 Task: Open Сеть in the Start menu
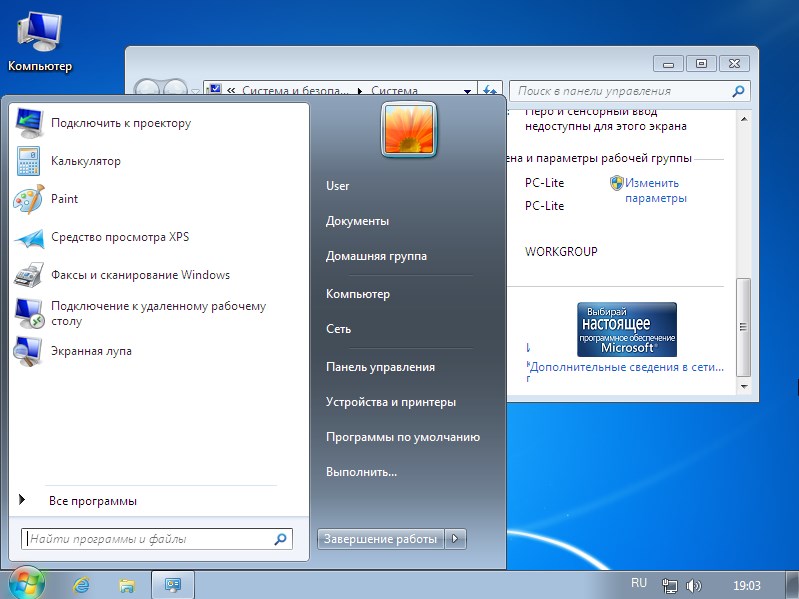tap(338, 329)
